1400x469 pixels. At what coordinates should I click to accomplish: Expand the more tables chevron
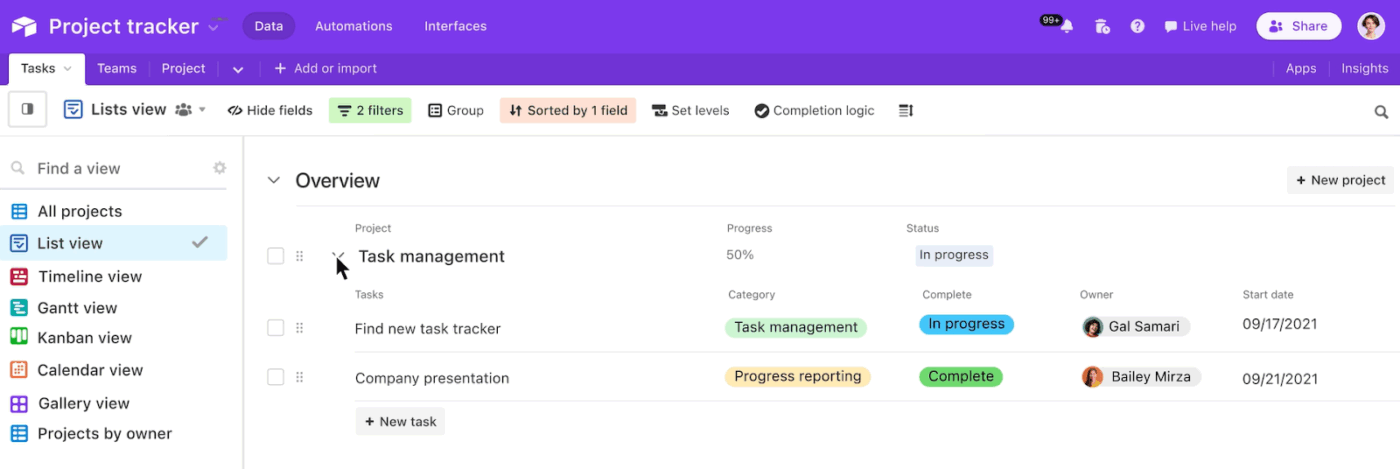pyautogui.click(x=238, y=69)
